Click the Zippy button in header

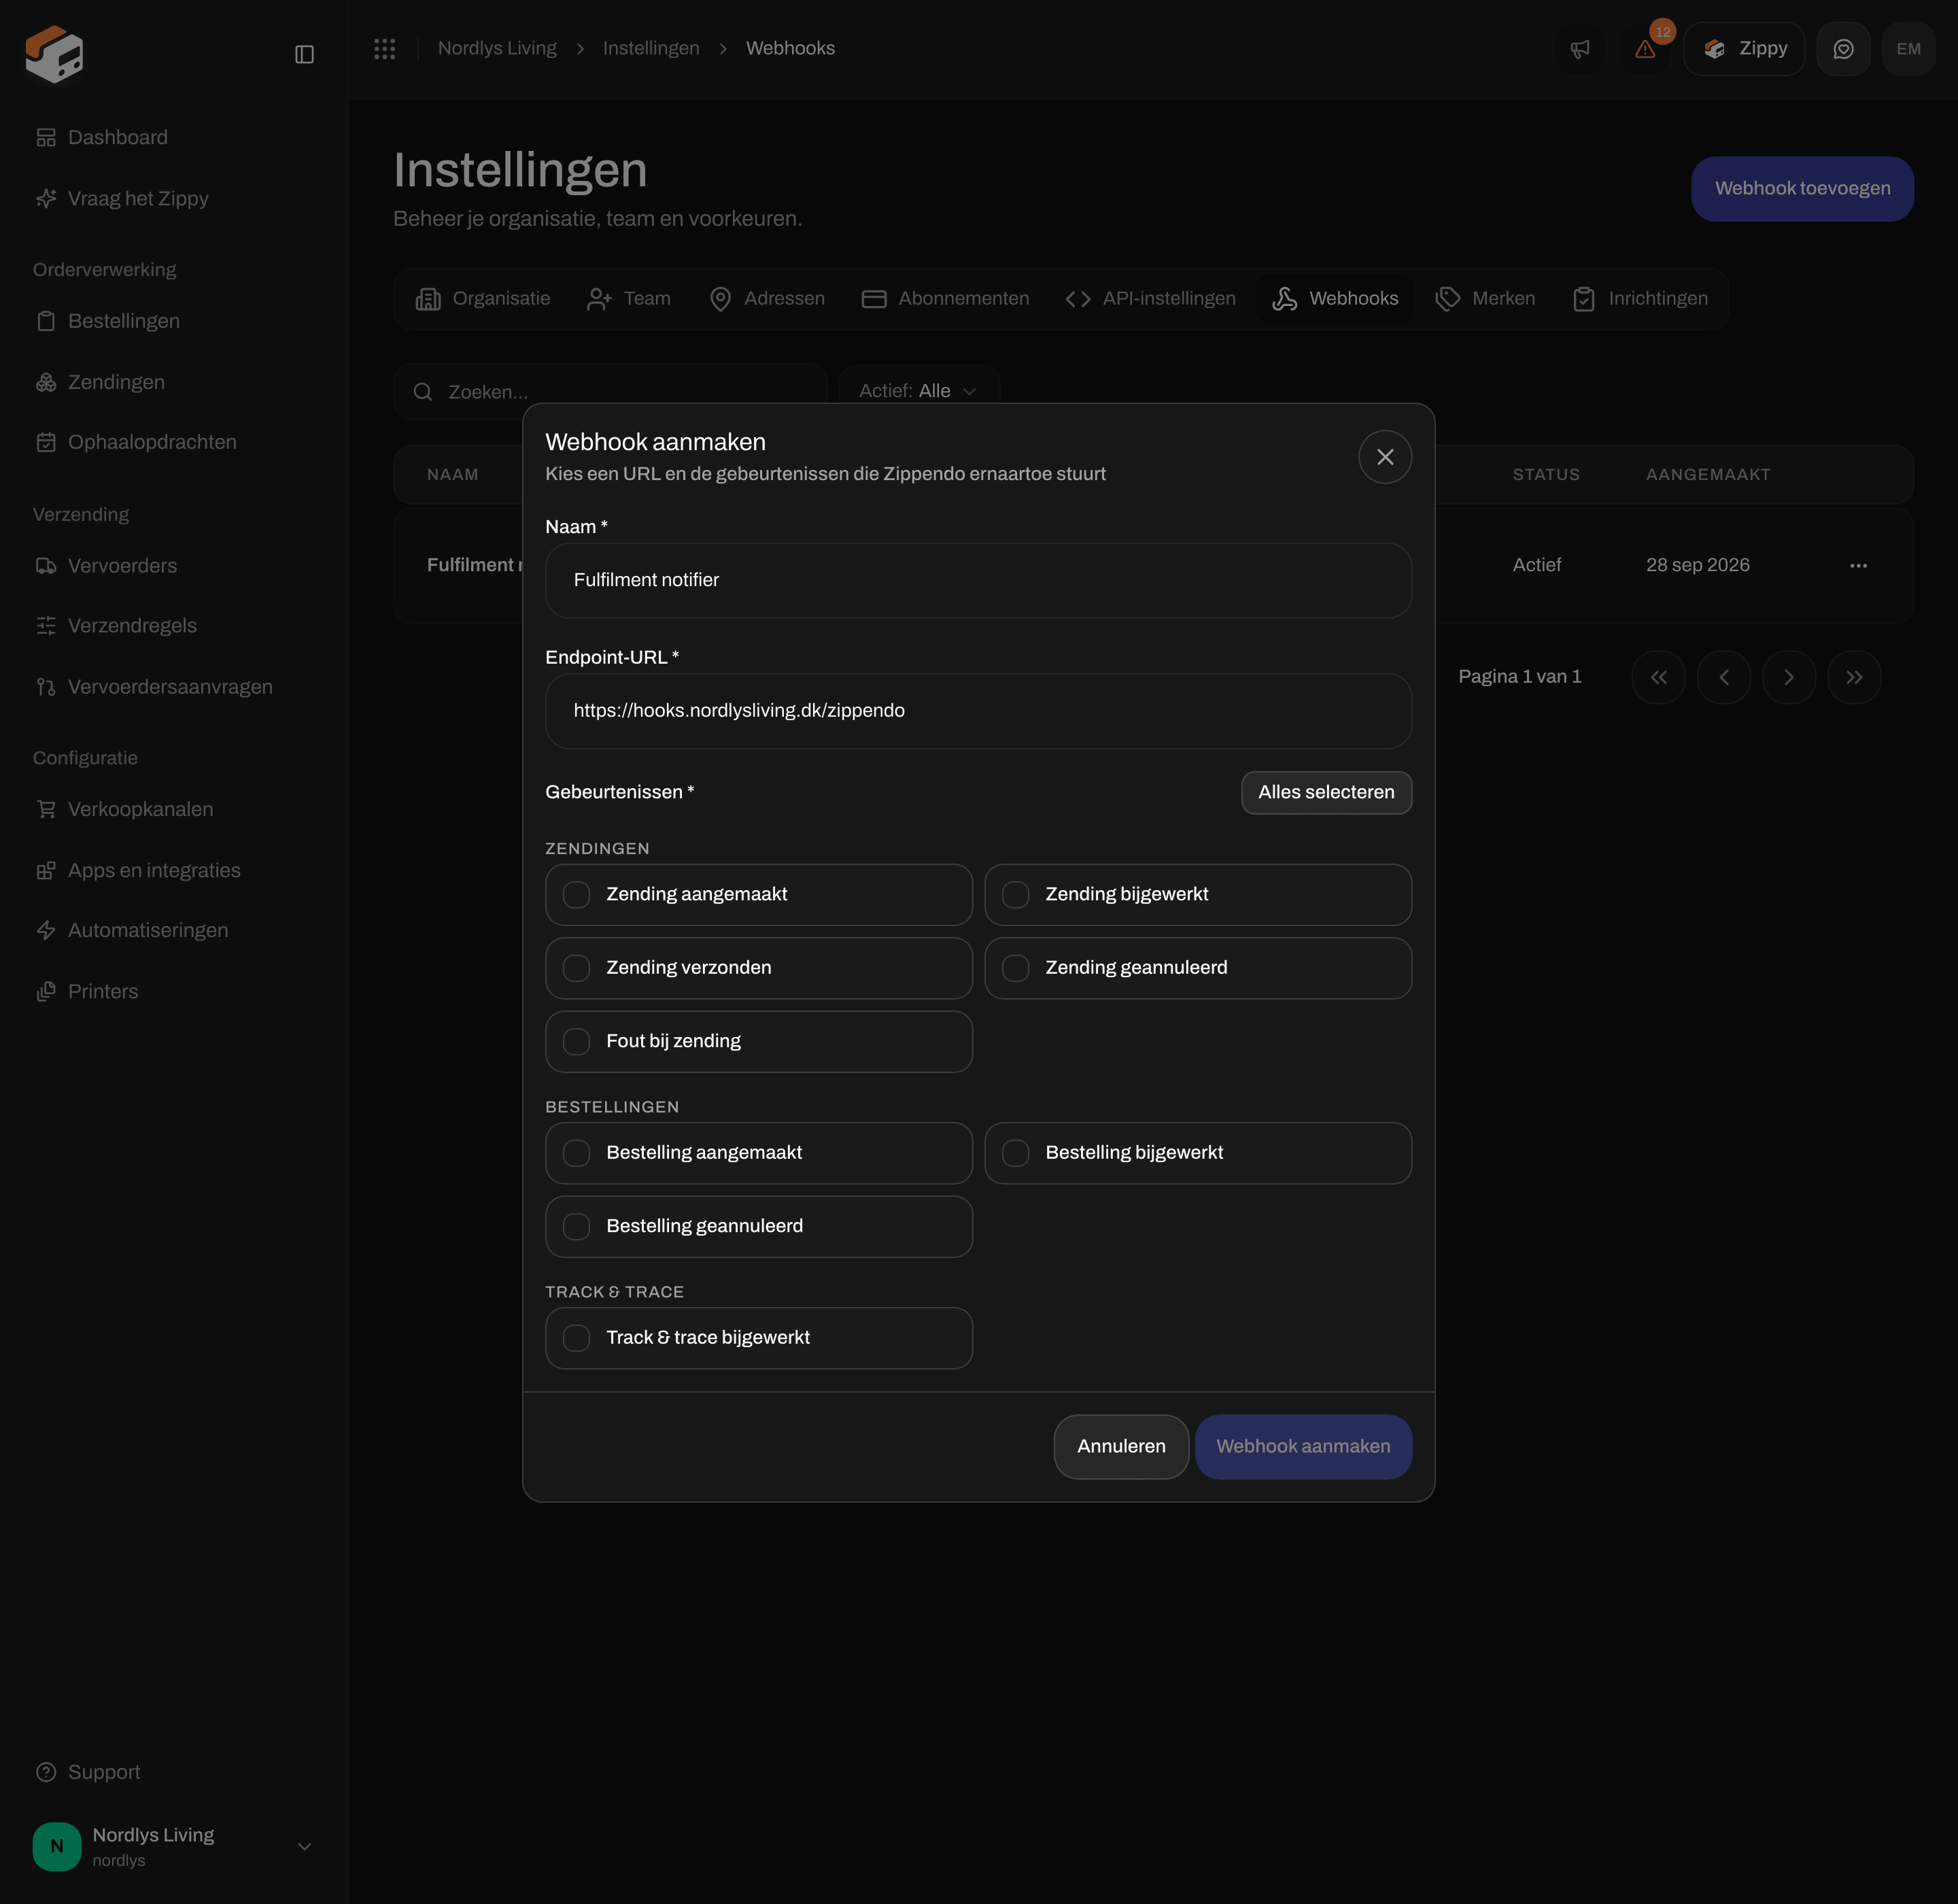[x=1744, y=49]
